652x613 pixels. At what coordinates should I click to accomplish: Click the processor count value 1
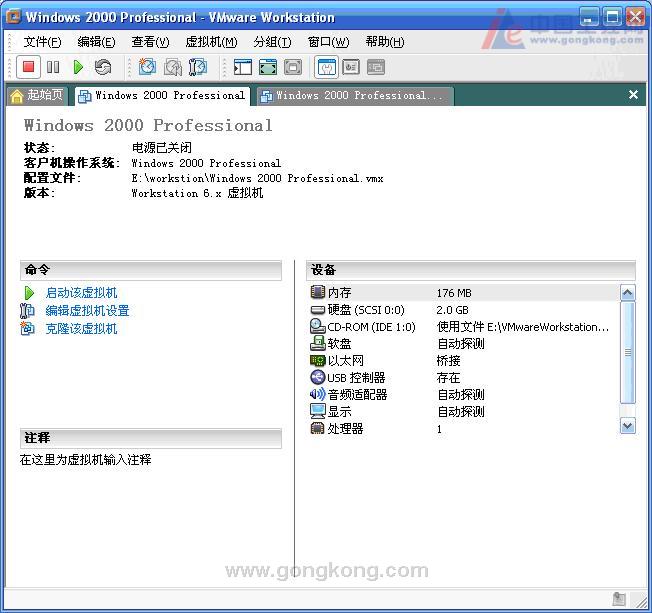pos(439,429)
